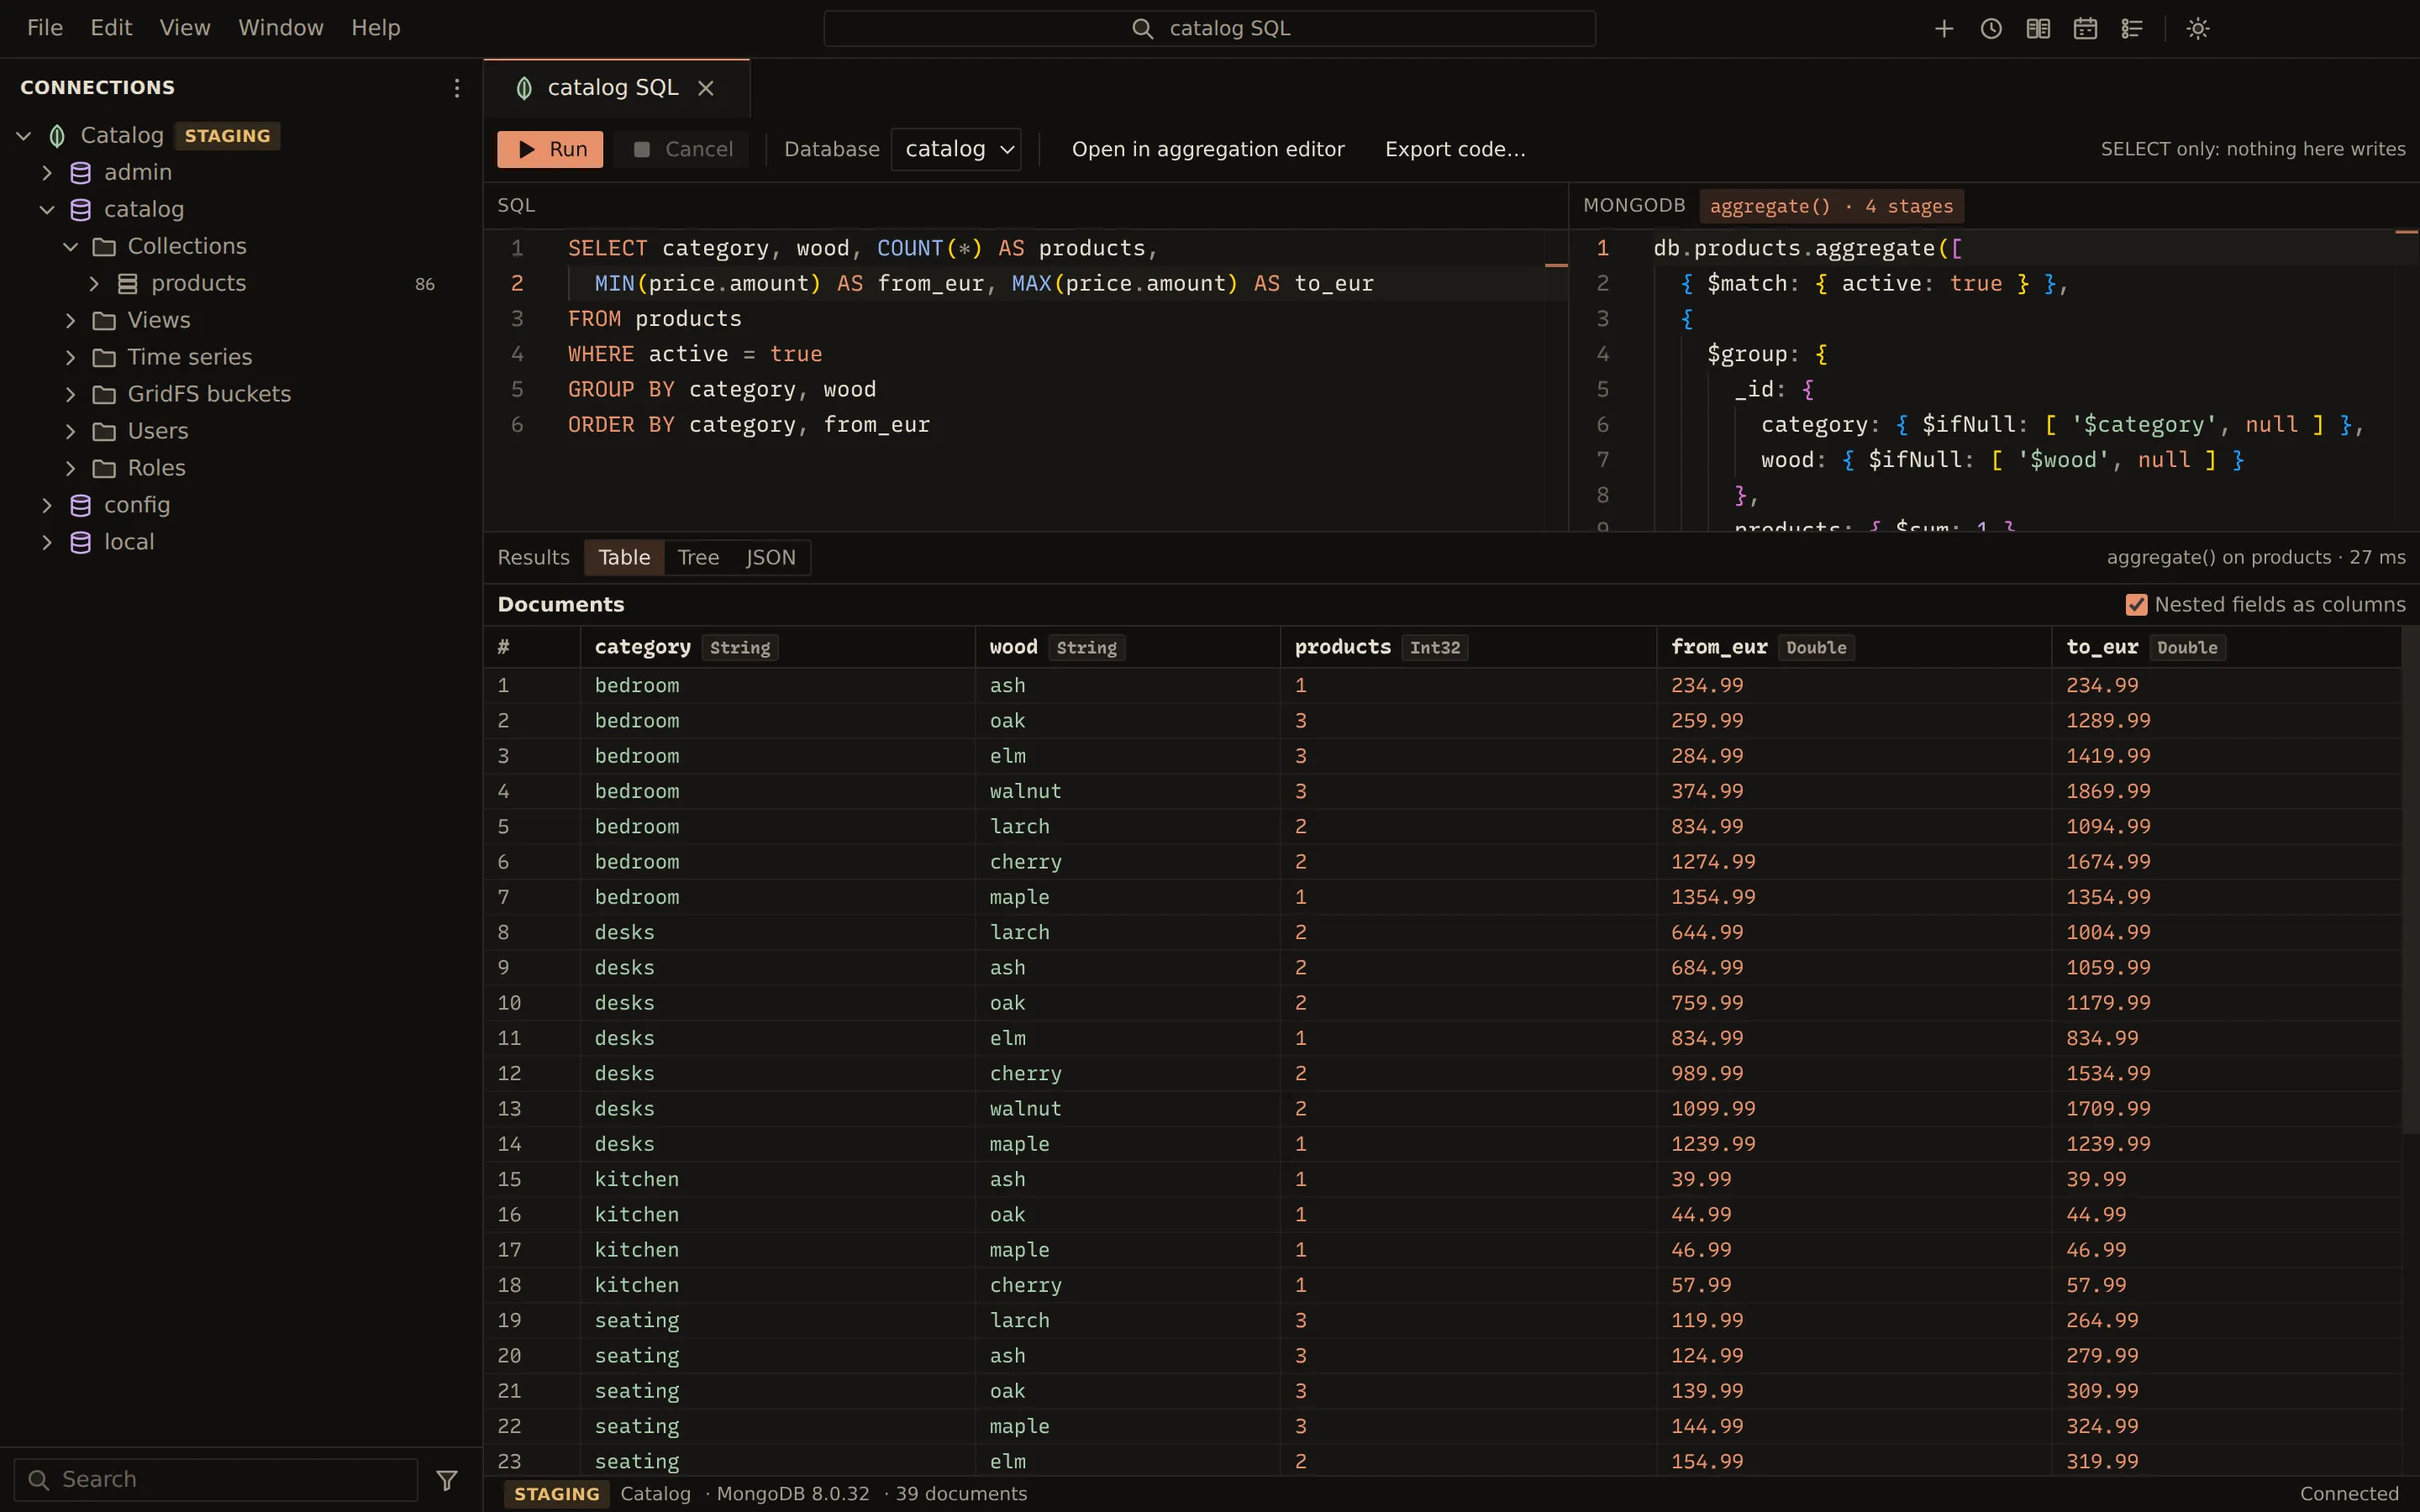Click the Catalog connection leaf icon
Viewport: 2420px width, 1512px height.
58,136
